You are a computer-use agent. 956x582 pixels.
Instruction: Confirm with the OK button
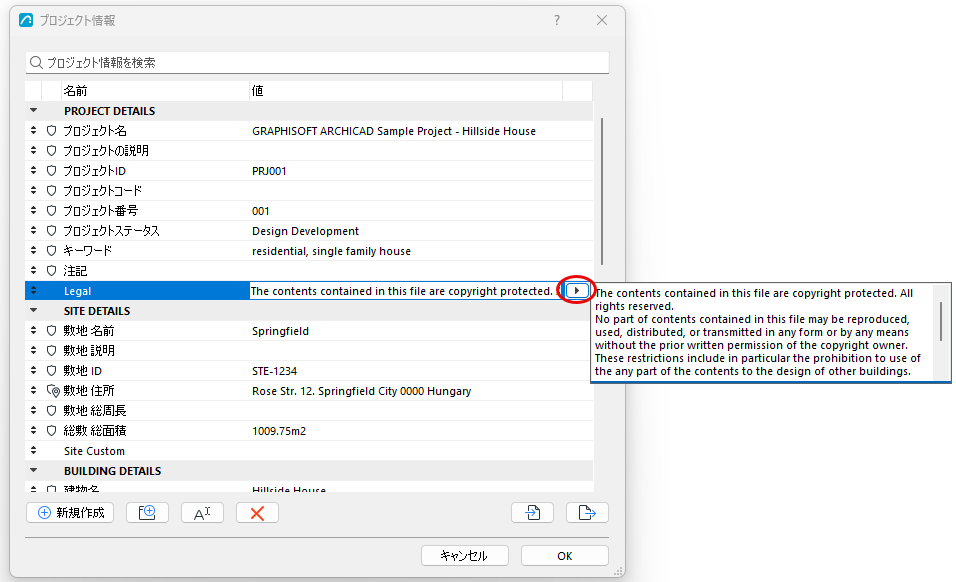click(565, 556)
